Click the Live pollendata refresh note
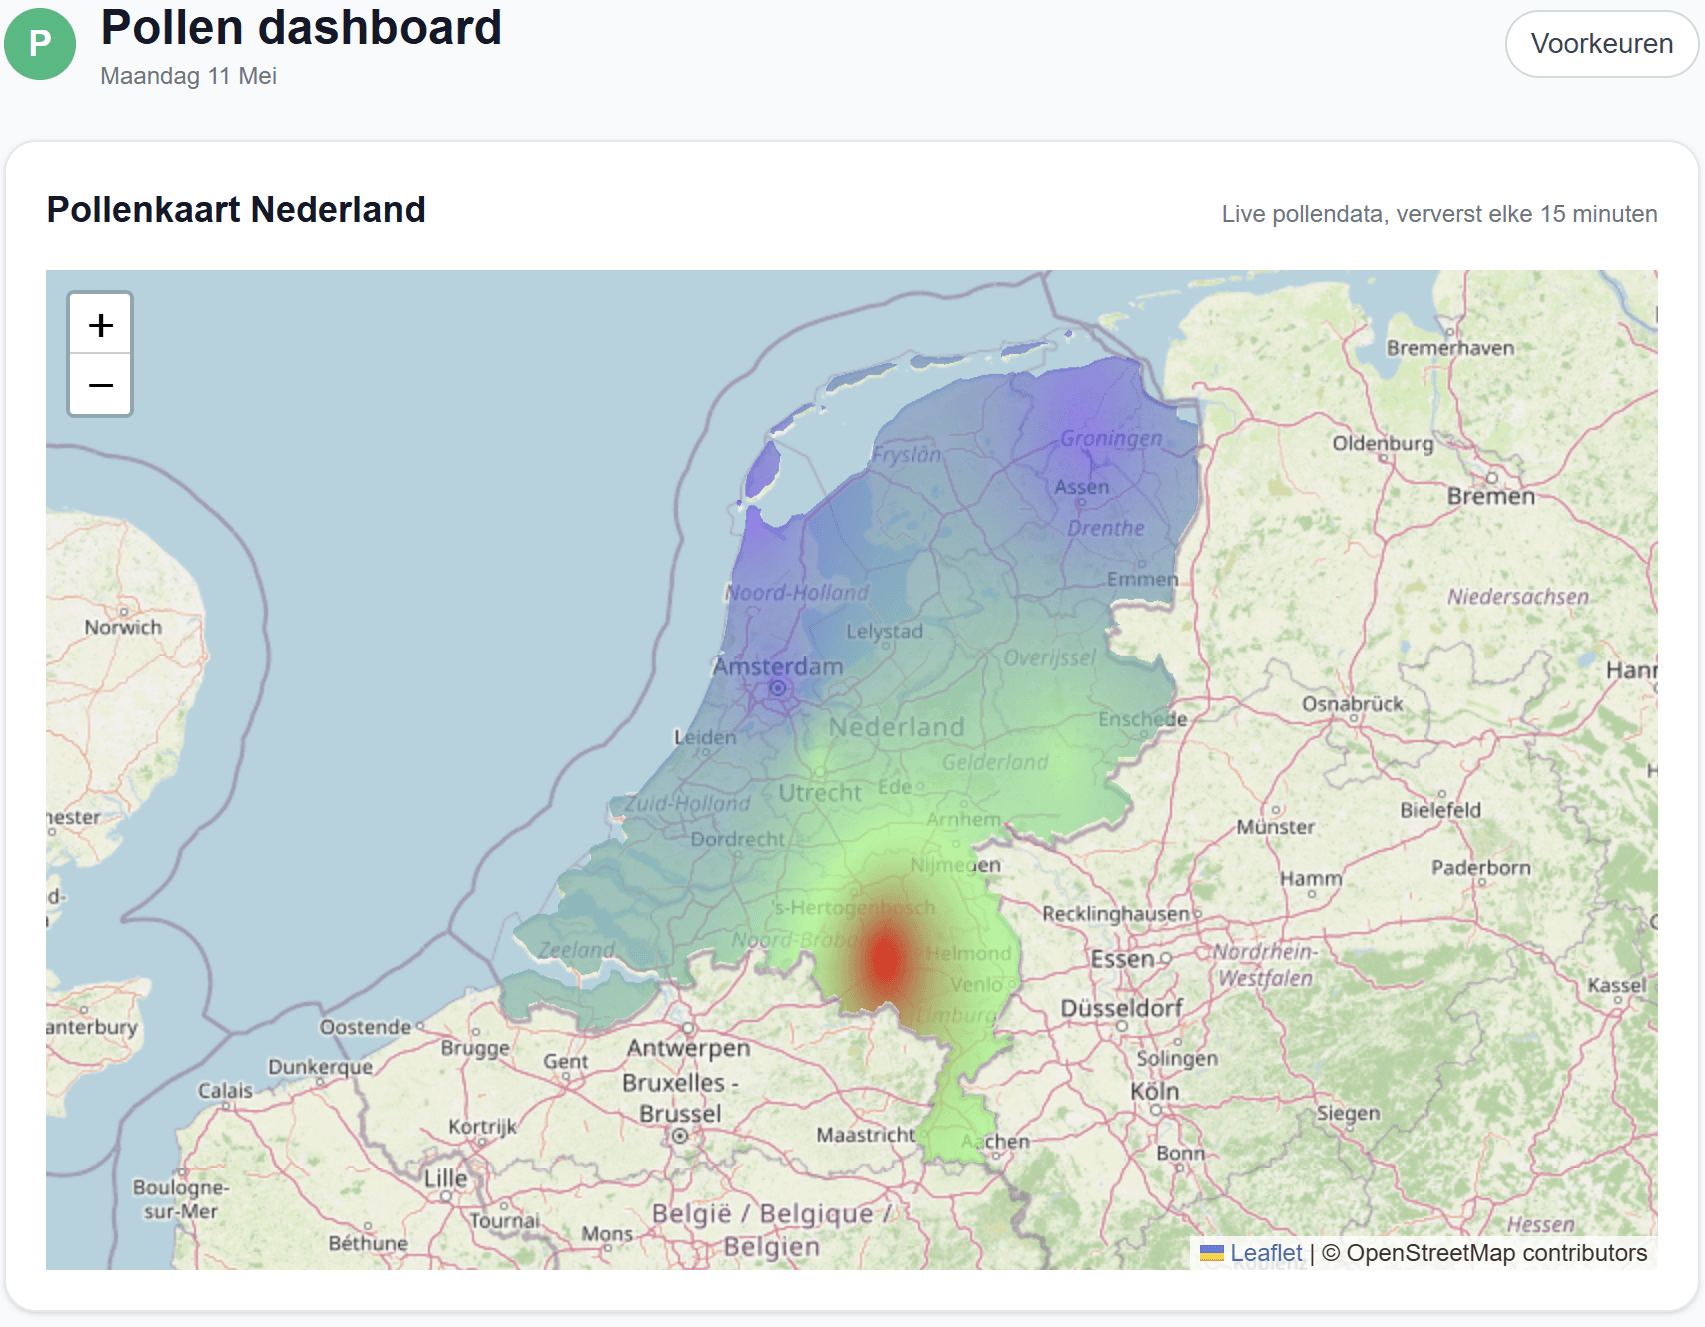Image resolution: width=1705 pixels, height=1327 pixels. (1439, 214)
